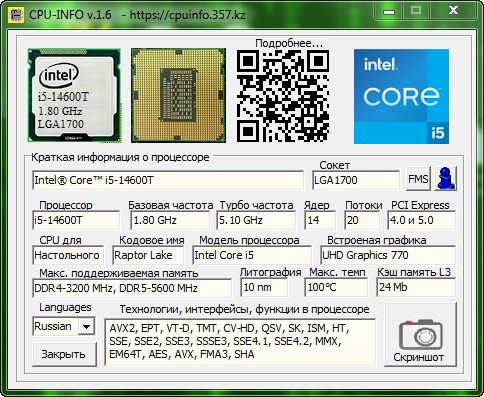The width and height of the screenshot is (484, 397).
Task: Click the Настольного CPU type field
Action: [x=68, y=255]
